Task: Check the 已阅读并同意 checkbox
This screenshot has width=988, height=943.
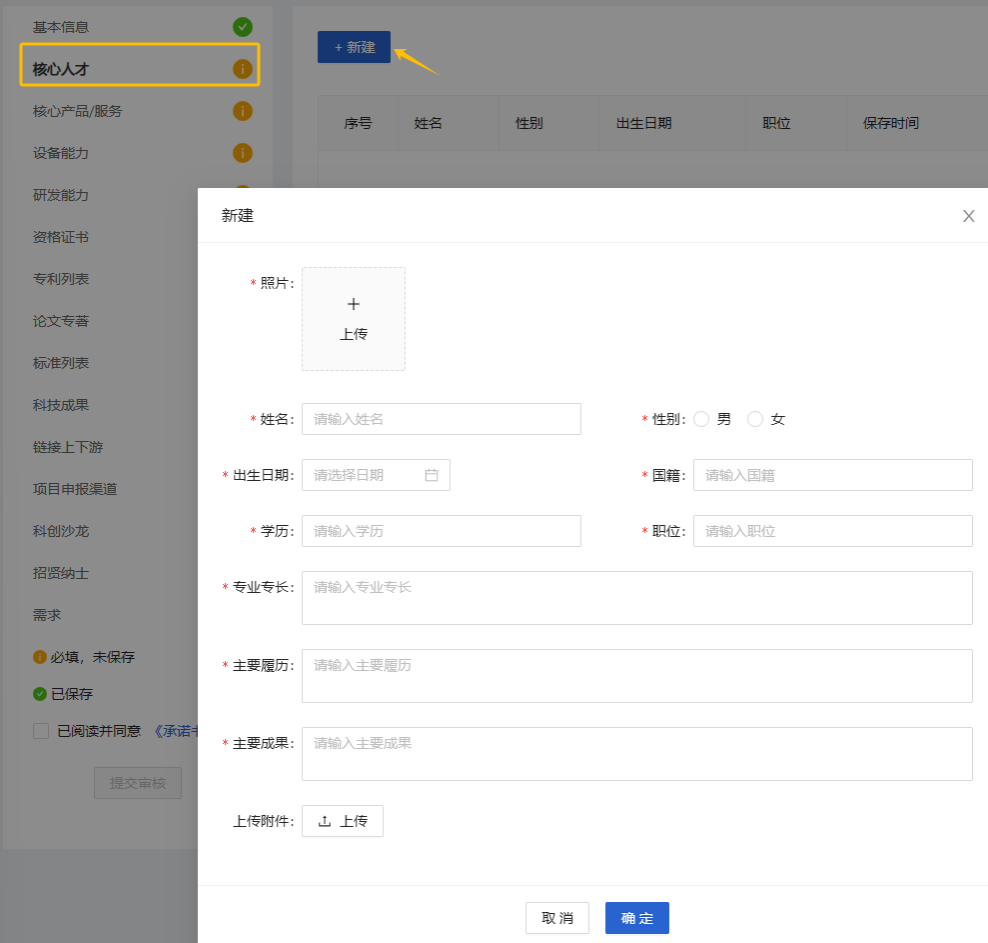Action: 41,731
